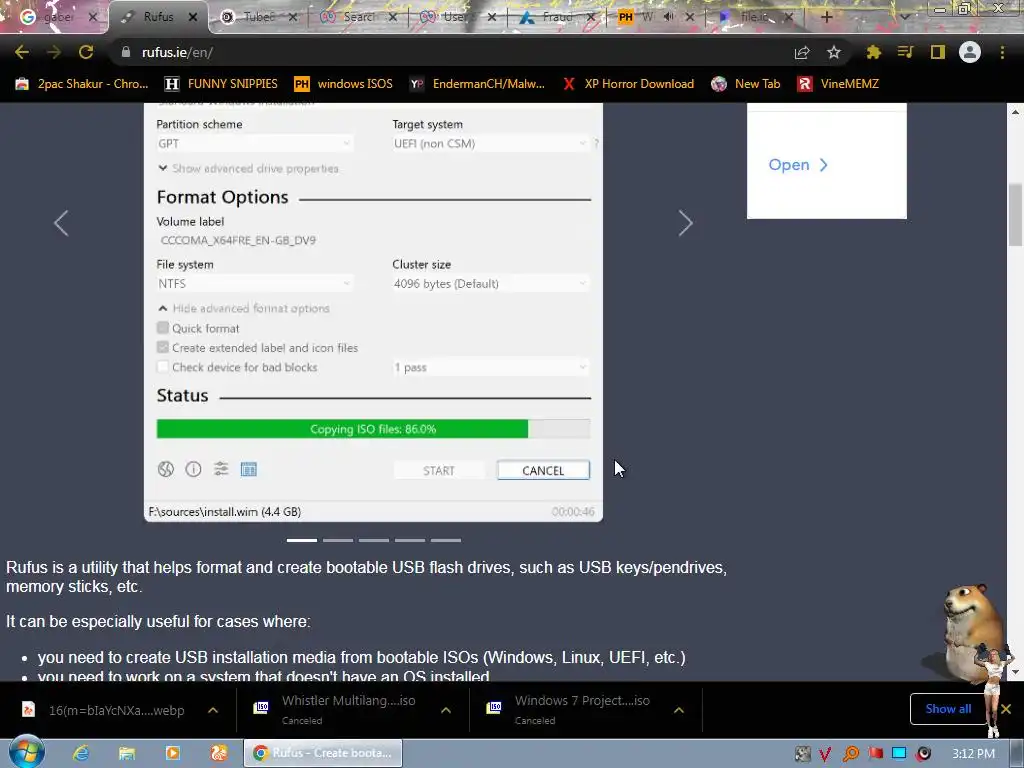Open Windows Explorer from the taskbar

click(x=127, y=754)
